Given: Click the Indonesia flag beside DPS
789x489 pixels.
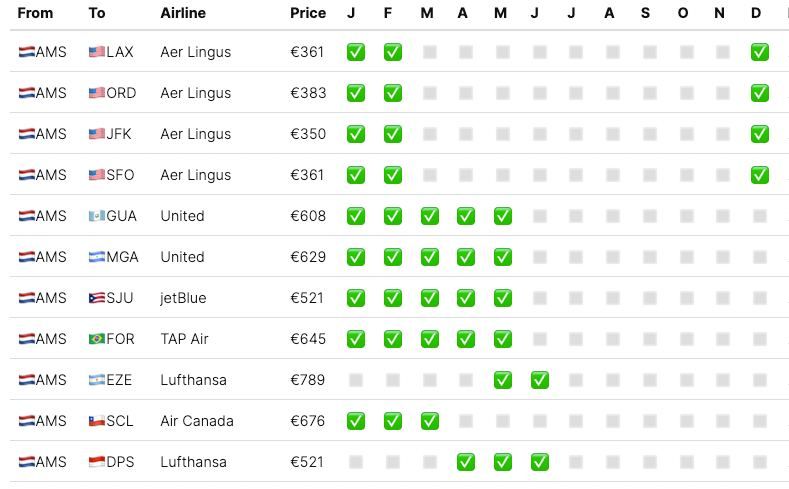Looking at the screenshot, I should [x=96, y=462].
